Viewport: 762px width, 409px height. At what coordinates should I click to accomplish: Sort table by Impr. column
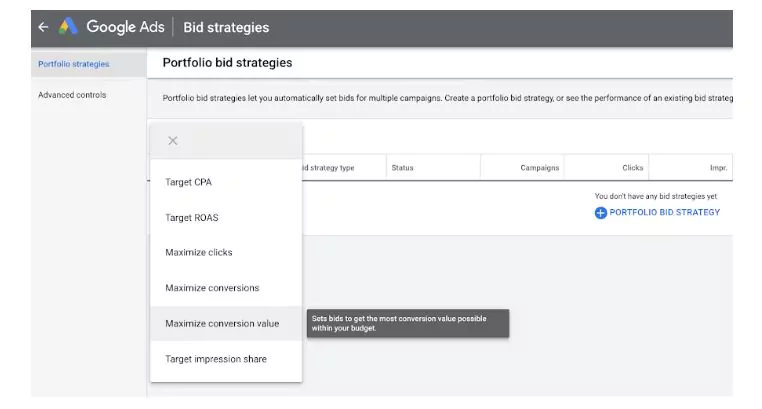coord(718,168)
